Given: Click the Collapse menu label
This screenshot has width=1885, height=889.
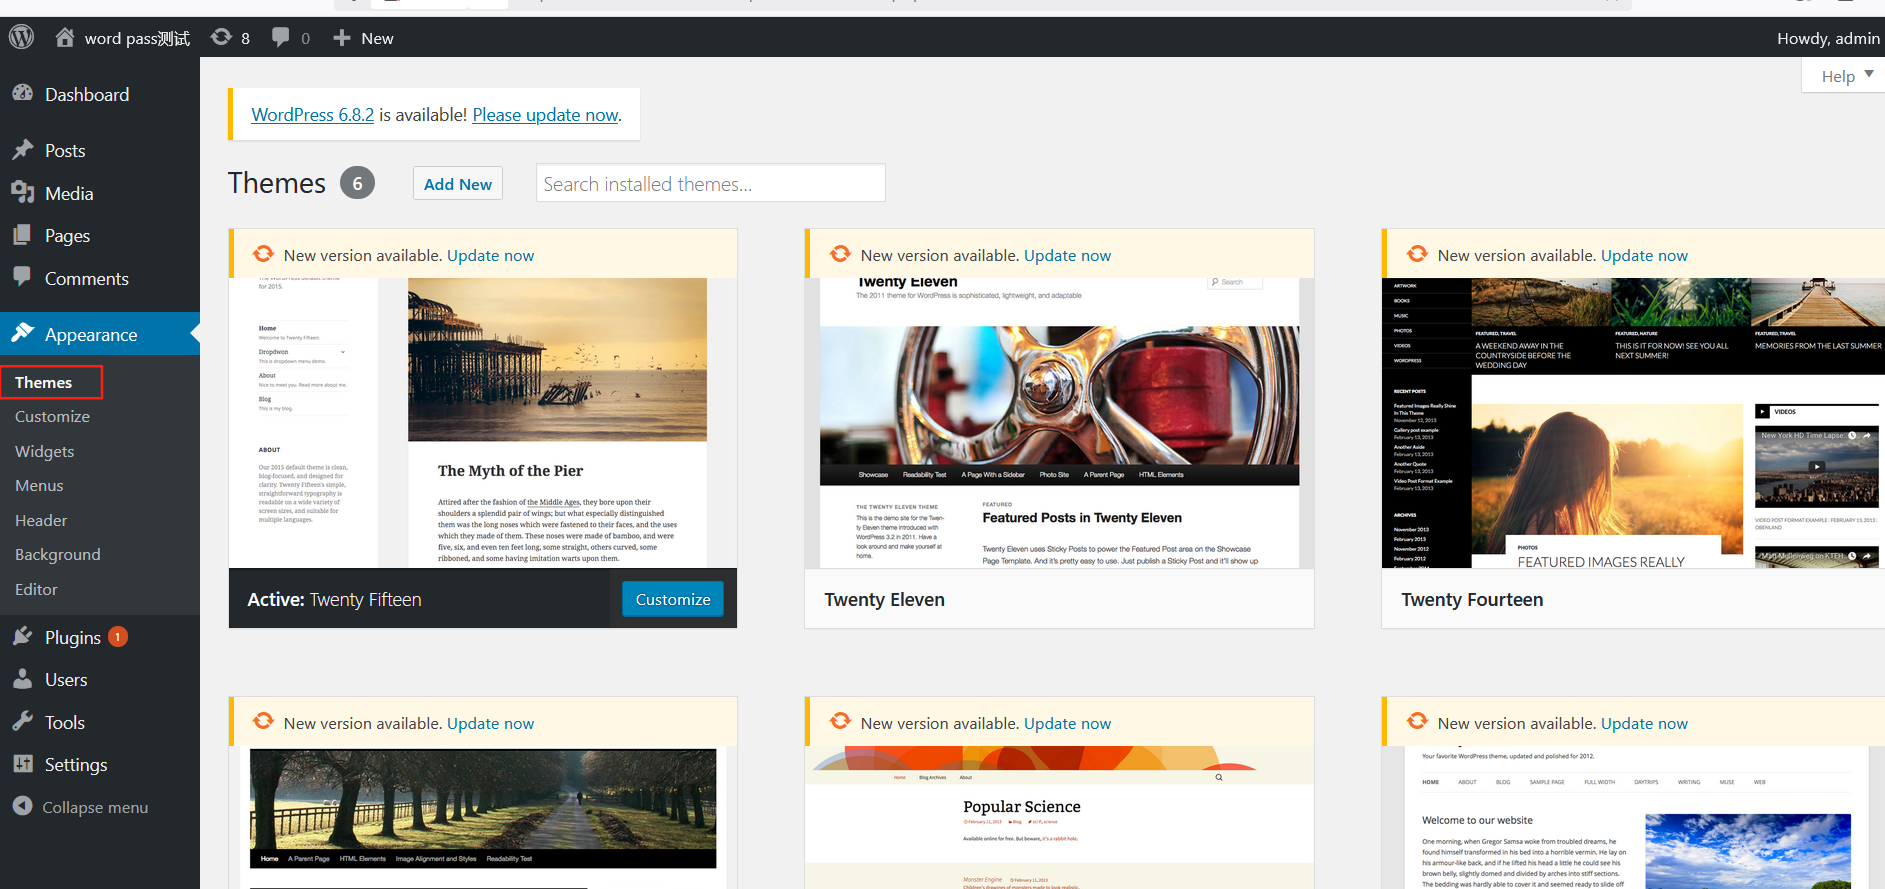Looking at the screenshot, I should [95, 807].
